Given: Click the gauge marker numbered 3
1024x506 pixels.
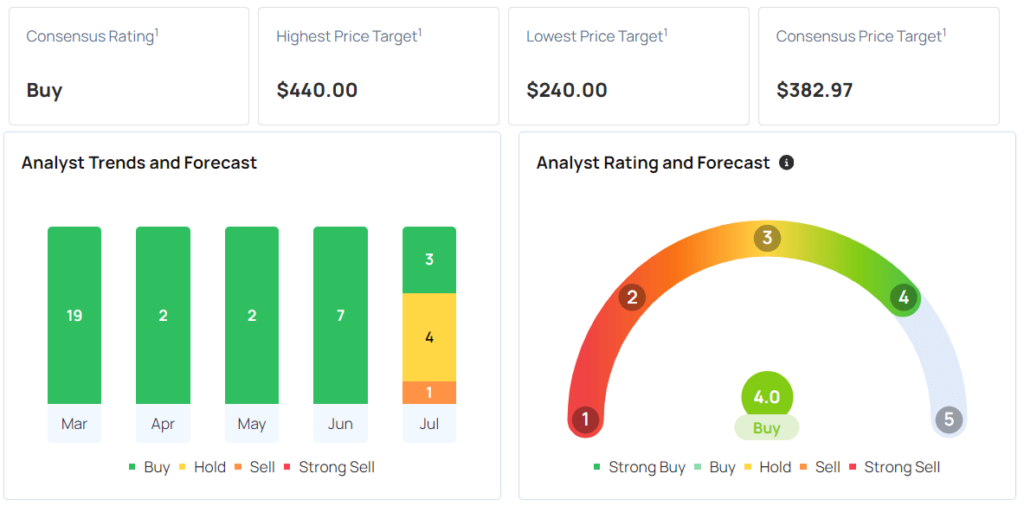Looking at the screenshot, I should click(767, 238).
